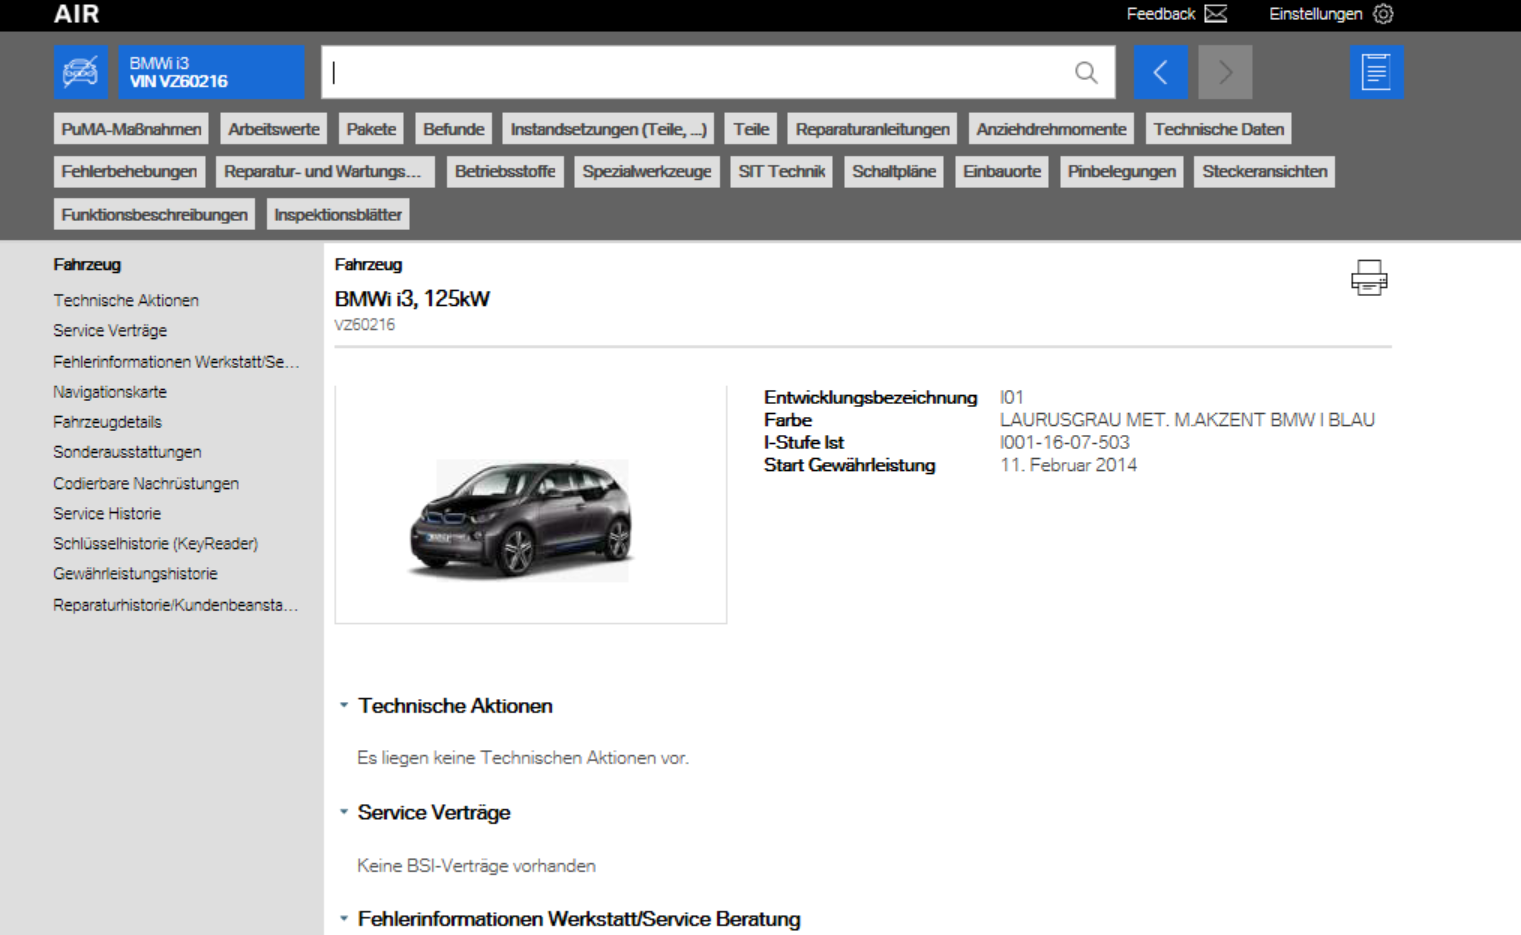Go back with the left arrow button
This screenshot has height=935, width=1521.
click(1160, 72)
